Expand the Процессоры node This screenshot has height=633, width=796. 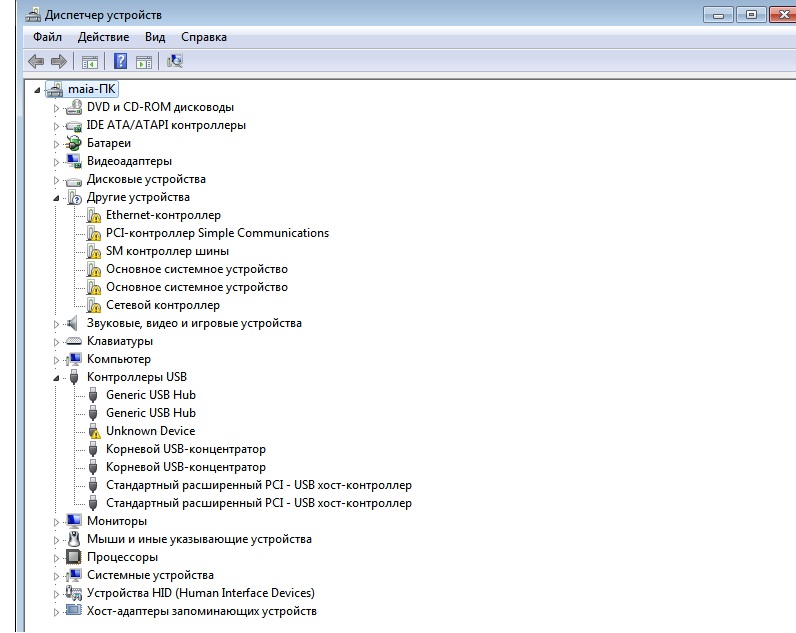coord(56,558)
